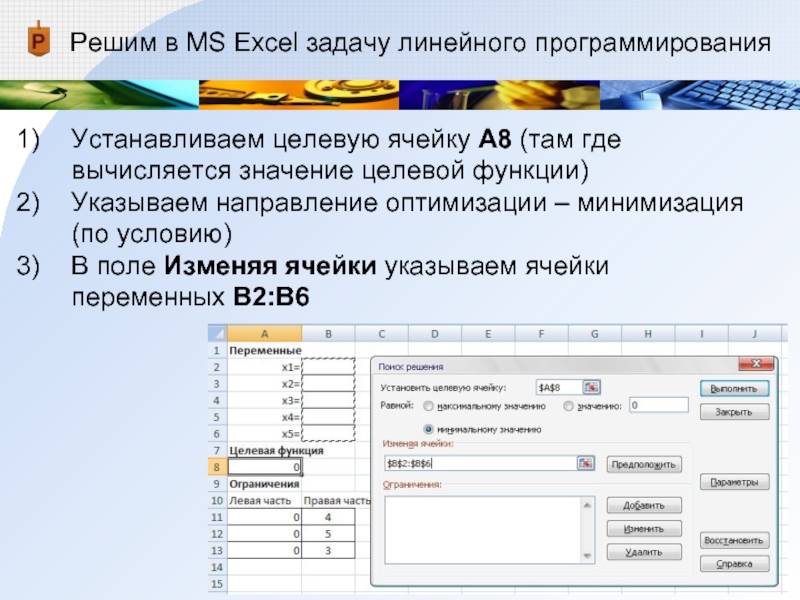Click the Изменить constraint button
800x600 pixels.
[644, 529]
